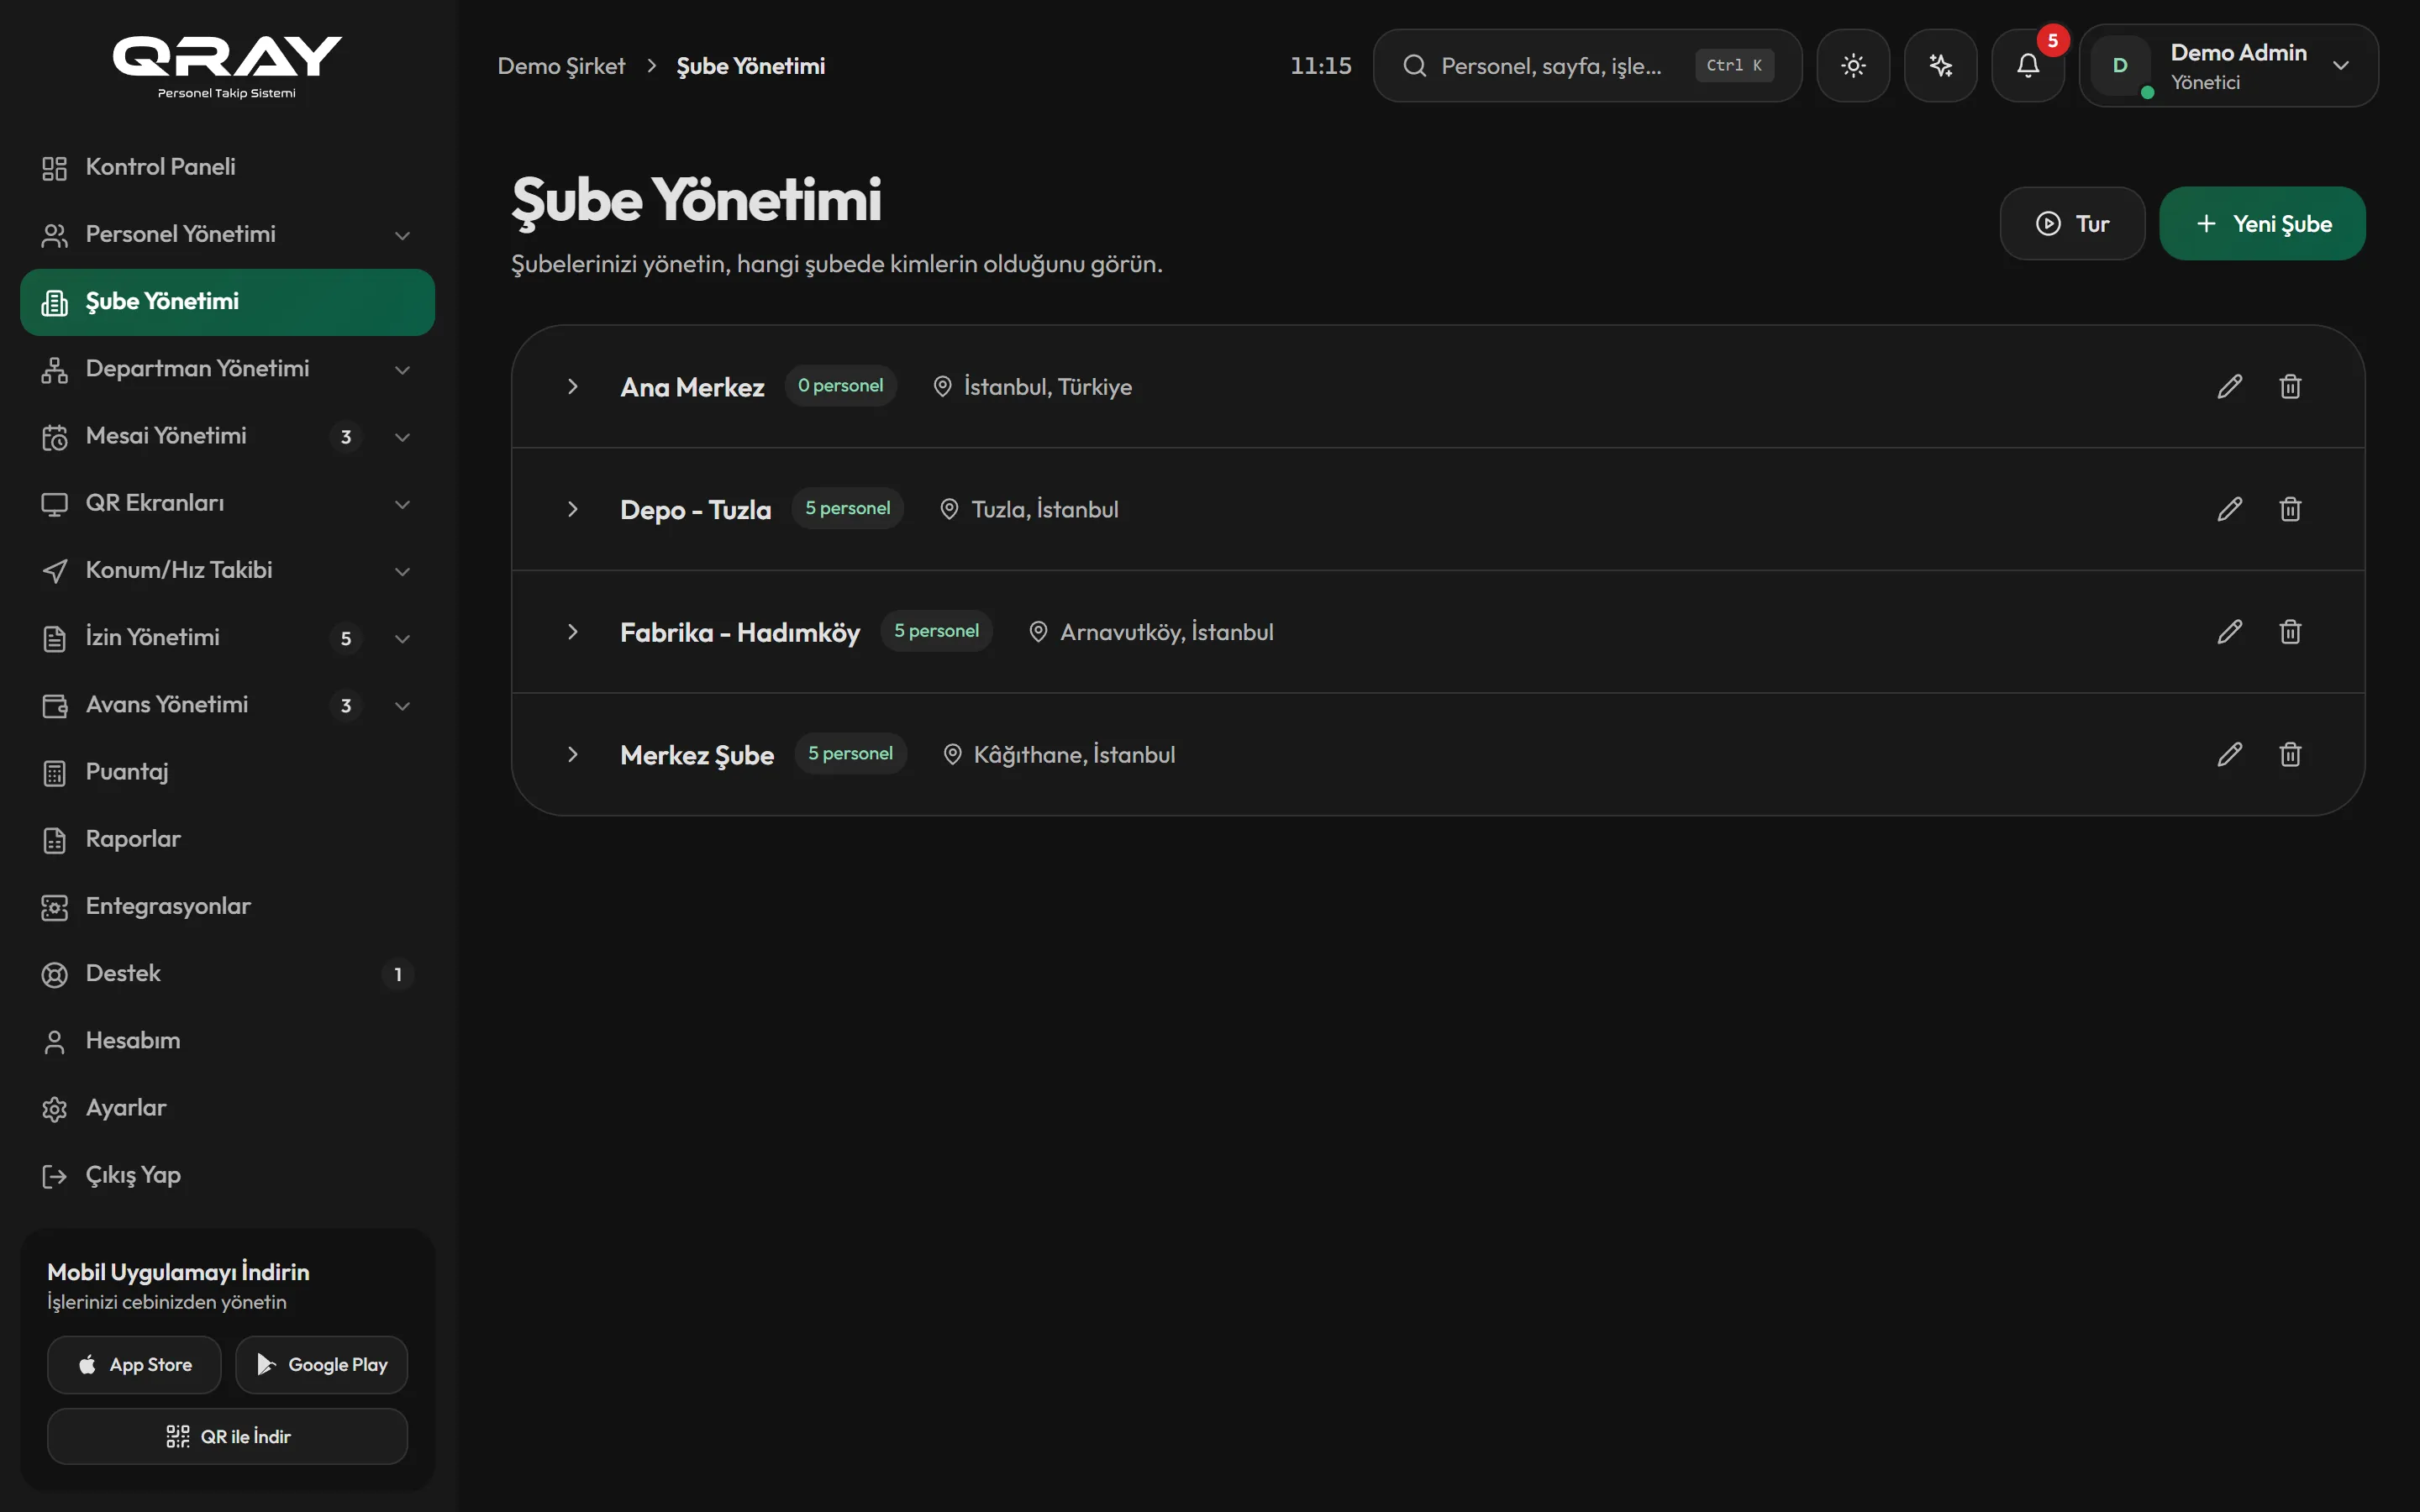Click the D avatar in the header
The height and width of the screenshot is (1512, 2420).
coord(2119,66)
